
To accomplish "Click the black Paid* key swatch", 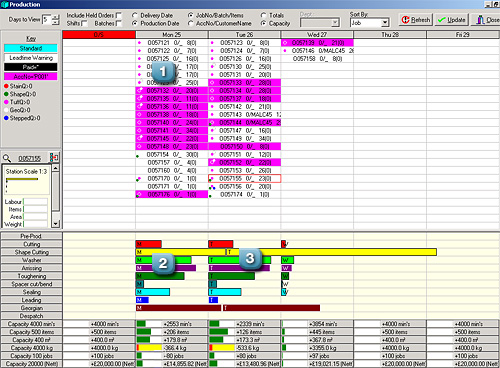I will pyautogui.click(x=31, y=67).
